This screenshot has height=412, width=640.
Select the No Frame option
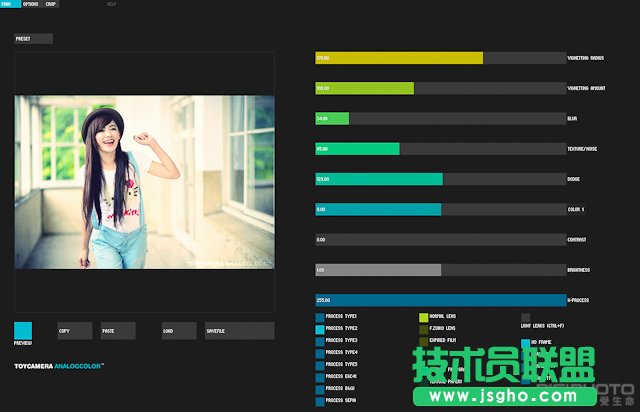pos(526,343)
